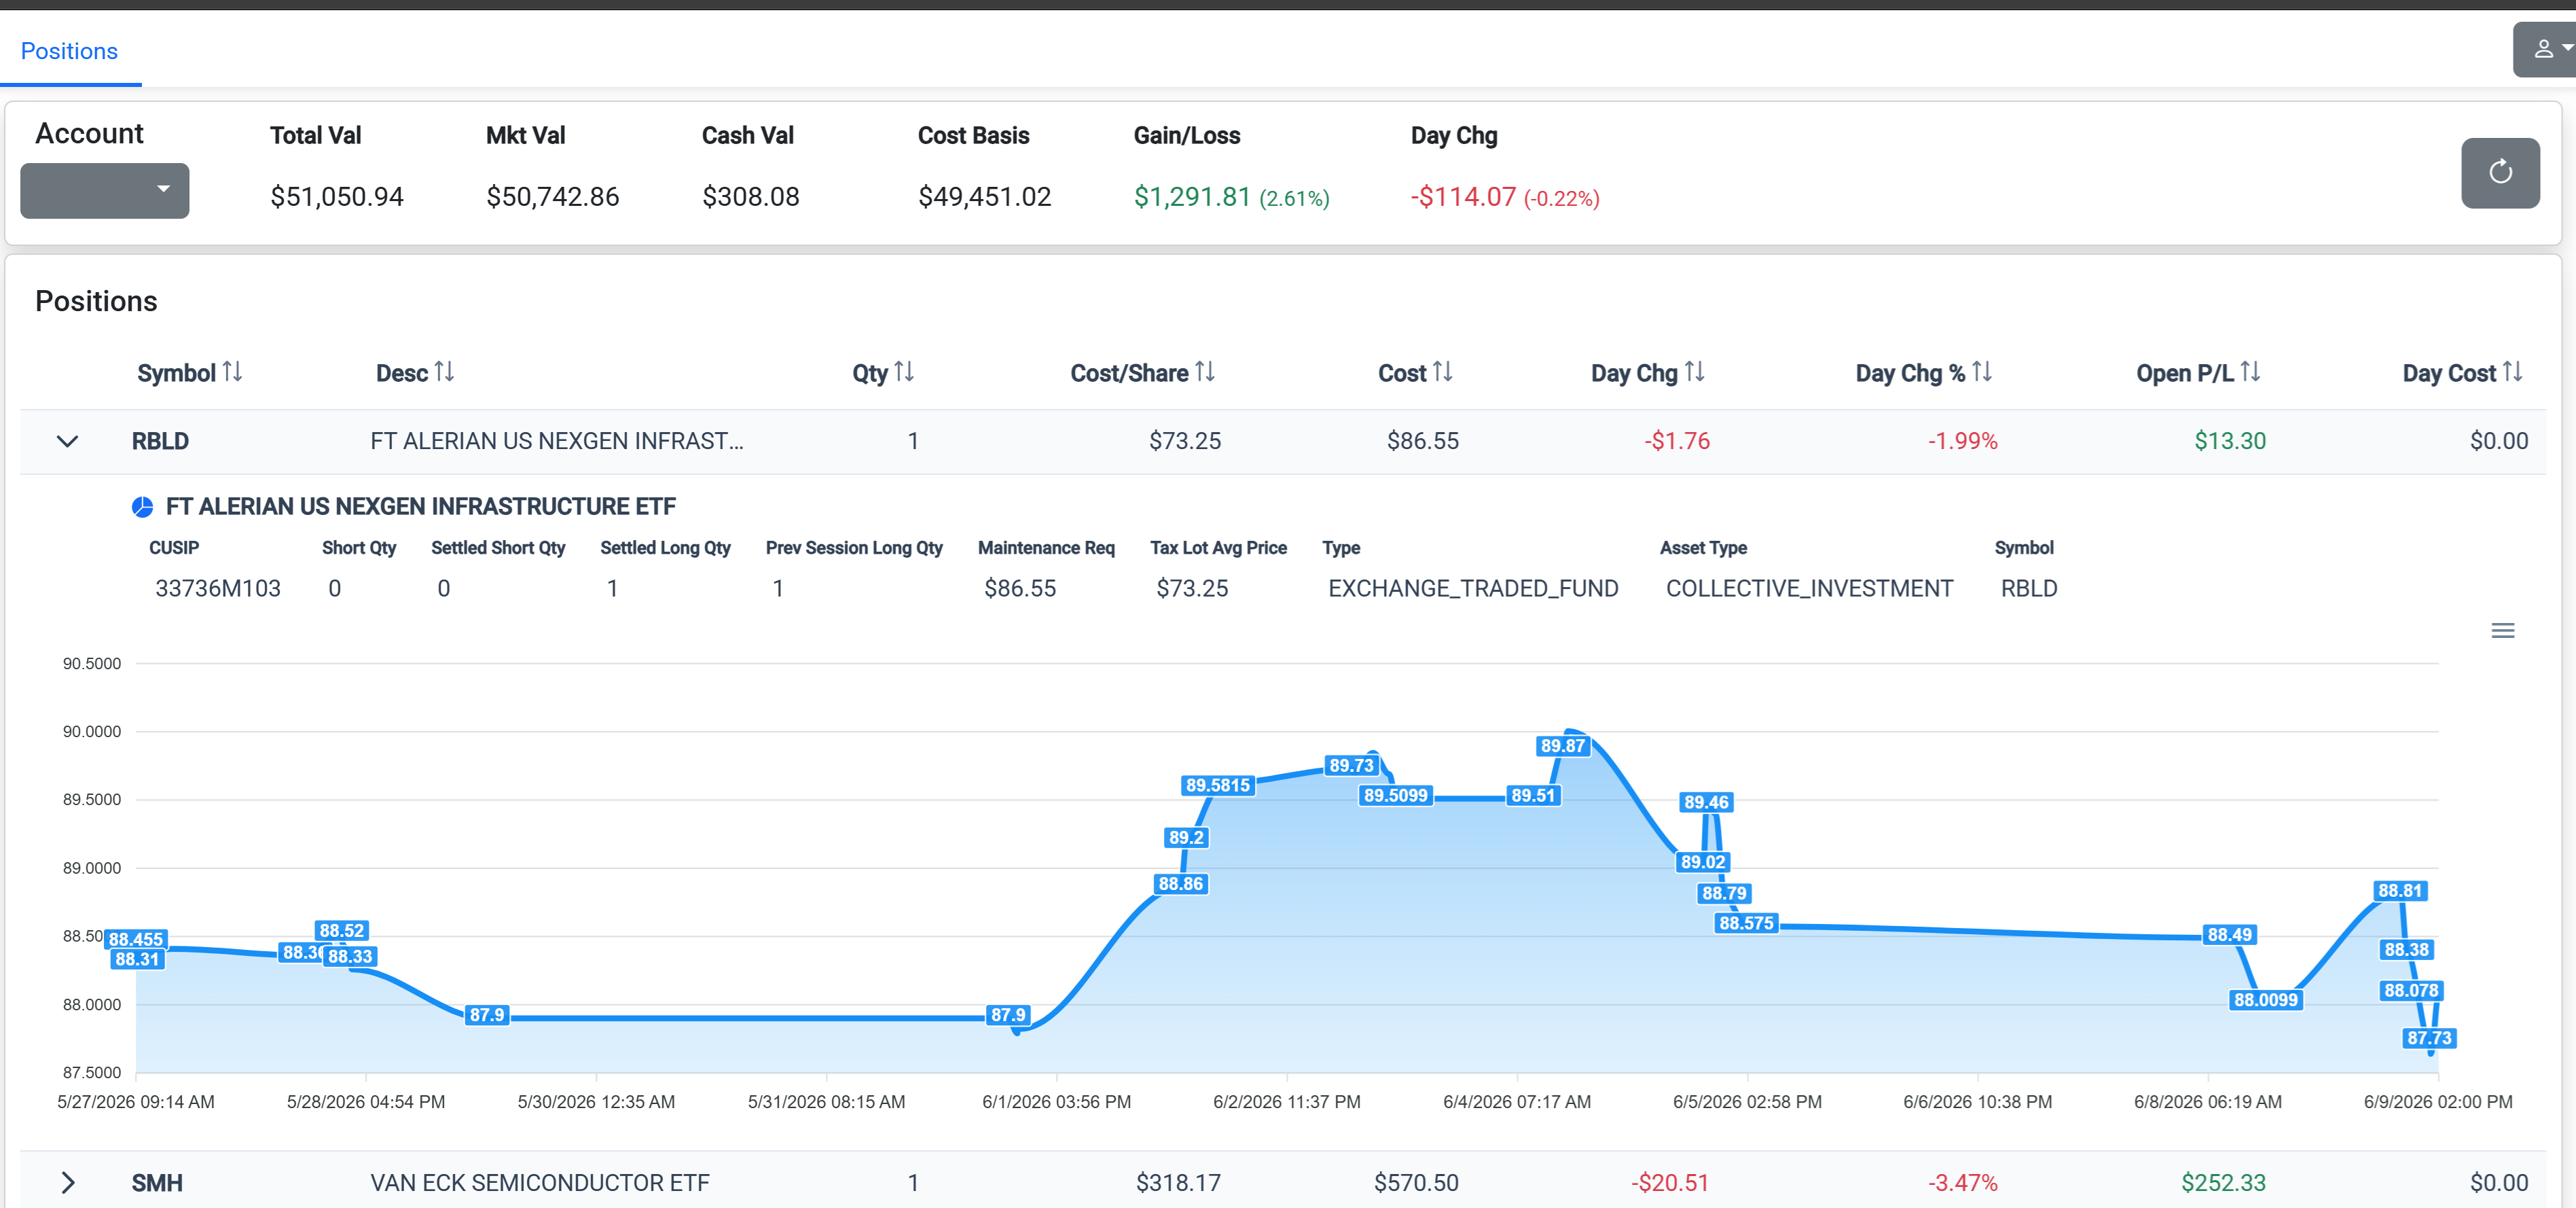Click the 88.0099 chart data label
The height and width of the screenshot is (1208, 2576).
tap(2265, 1000)
